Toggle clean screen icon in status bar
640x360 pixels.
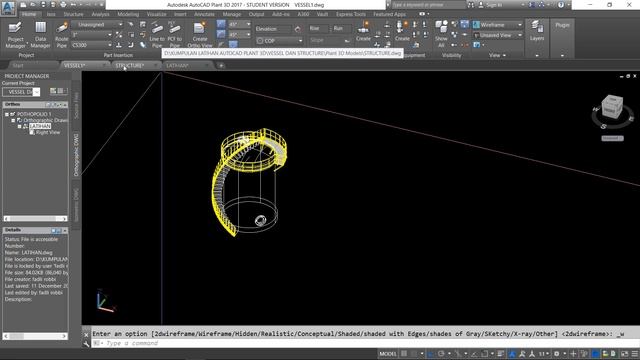[x=625, y=353]
